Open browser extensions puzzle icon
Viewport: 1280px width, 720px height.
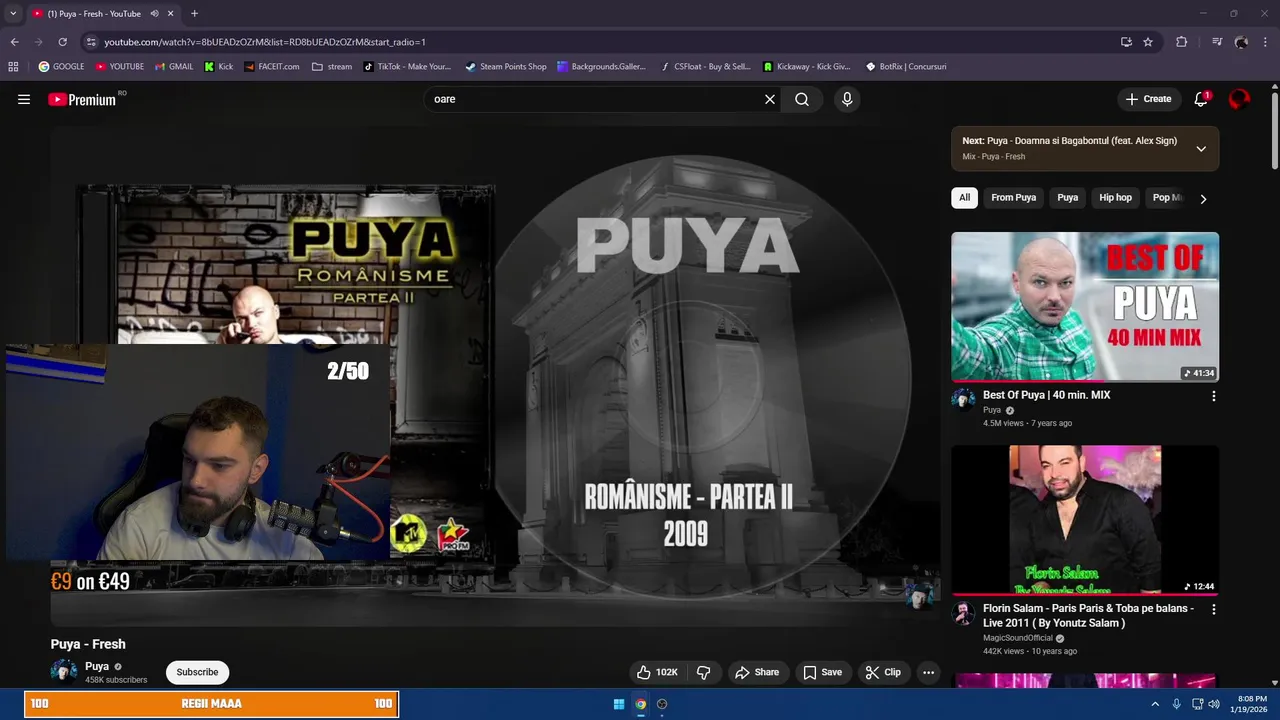point(1181,42)
